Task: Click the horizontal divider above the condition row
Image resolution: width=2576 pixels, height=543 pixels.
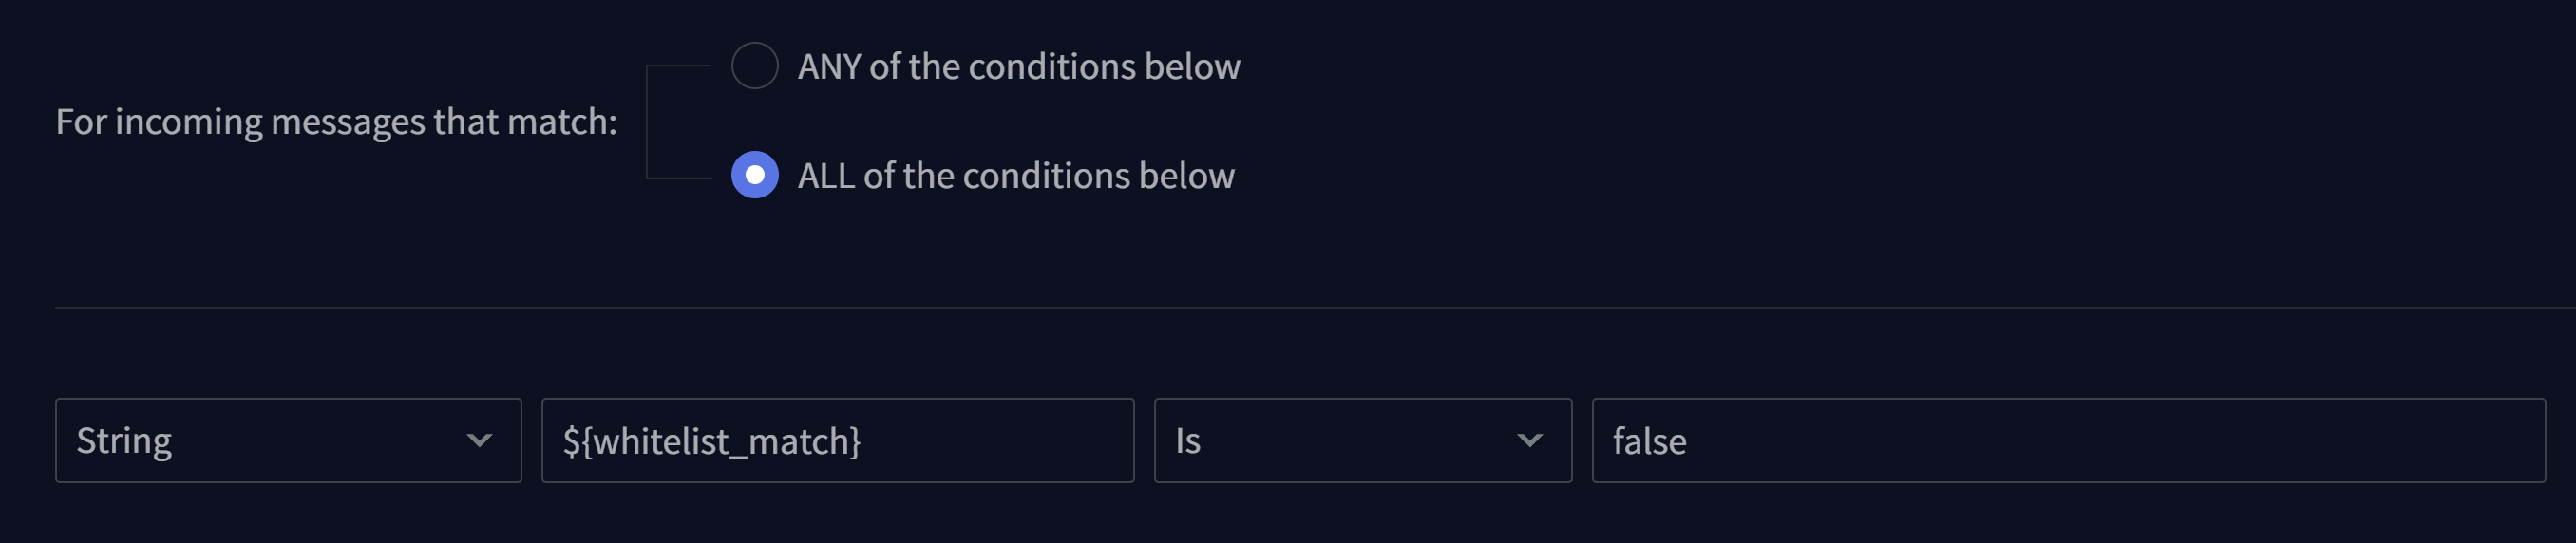Action: coord(1300,307)
